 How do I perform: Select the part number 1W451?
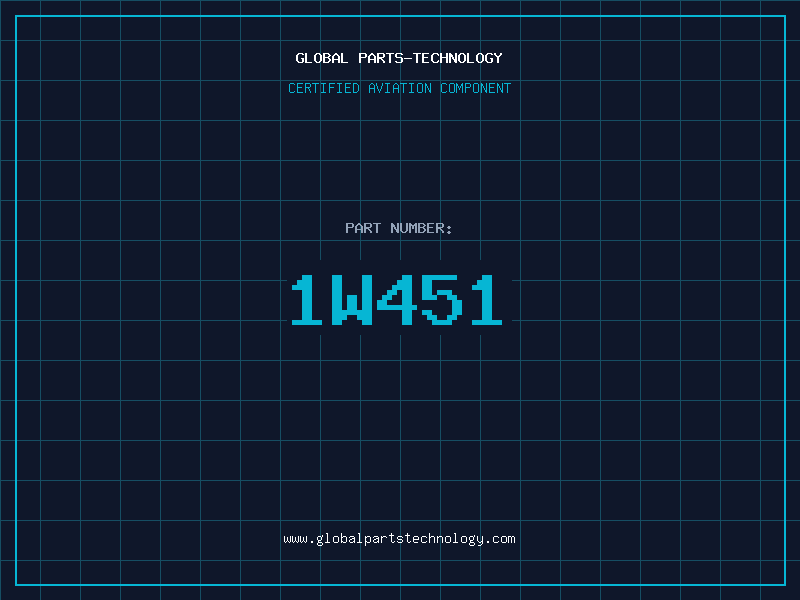coord(397,300)
